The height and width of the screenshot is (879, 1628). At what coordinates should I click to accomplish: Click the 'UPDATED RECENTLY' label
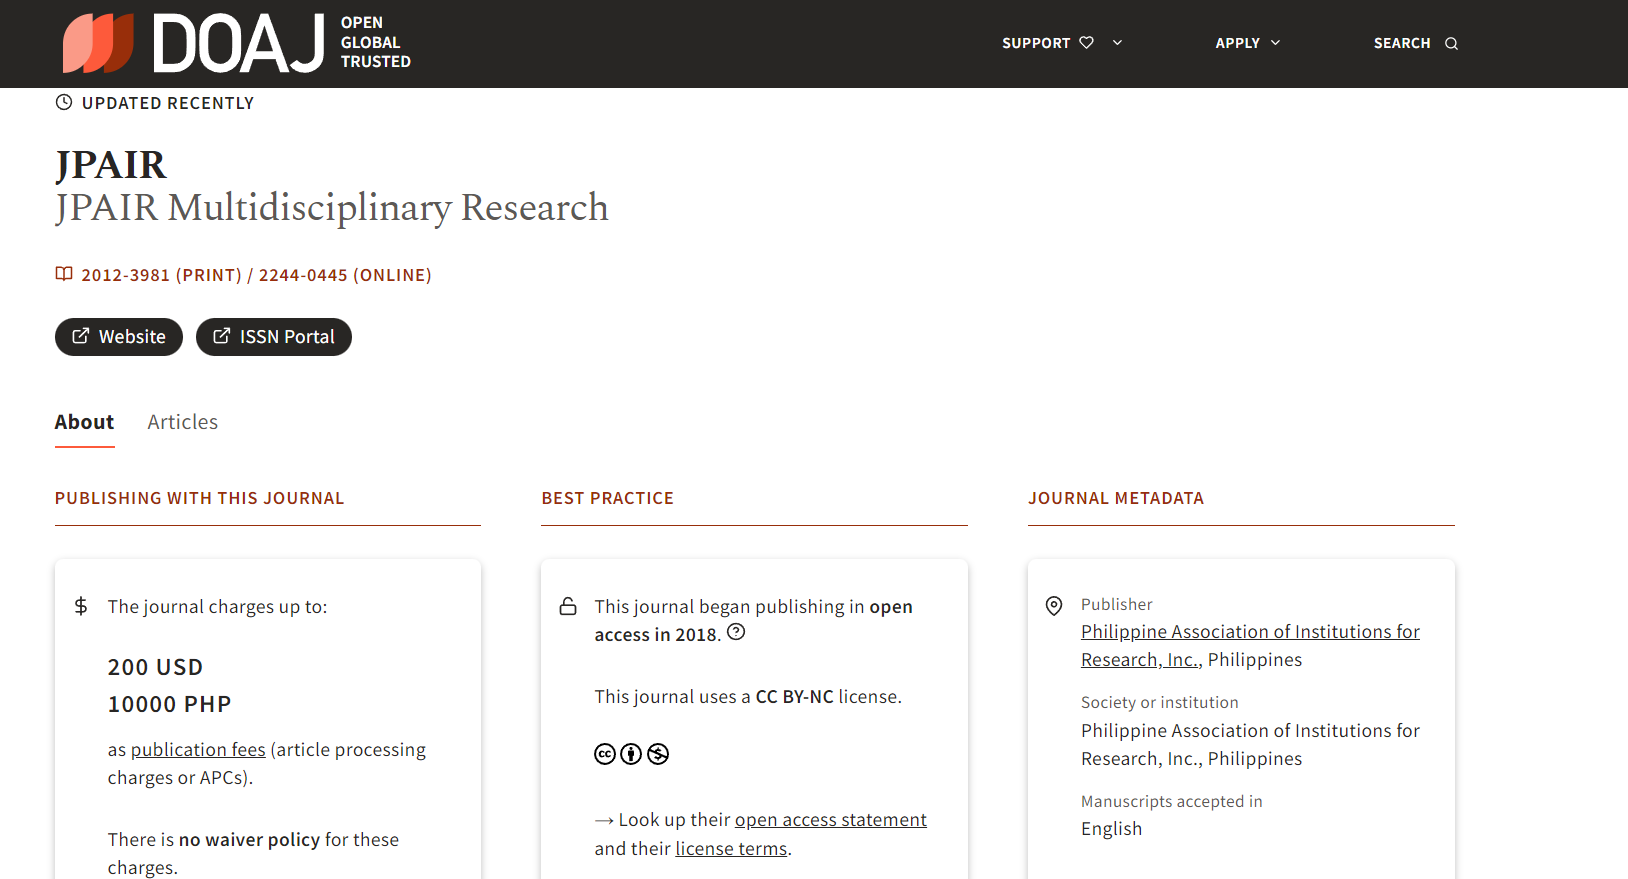tap(168, 103)
